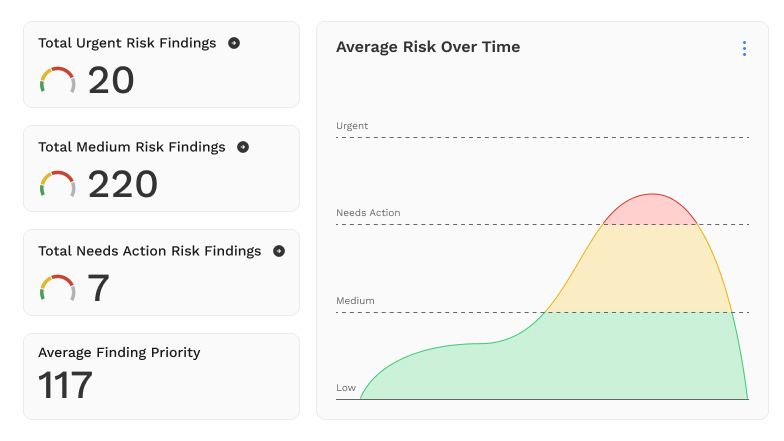
Task: Click the Total Needs Action Risk Findings title
Action: [150, 251]
